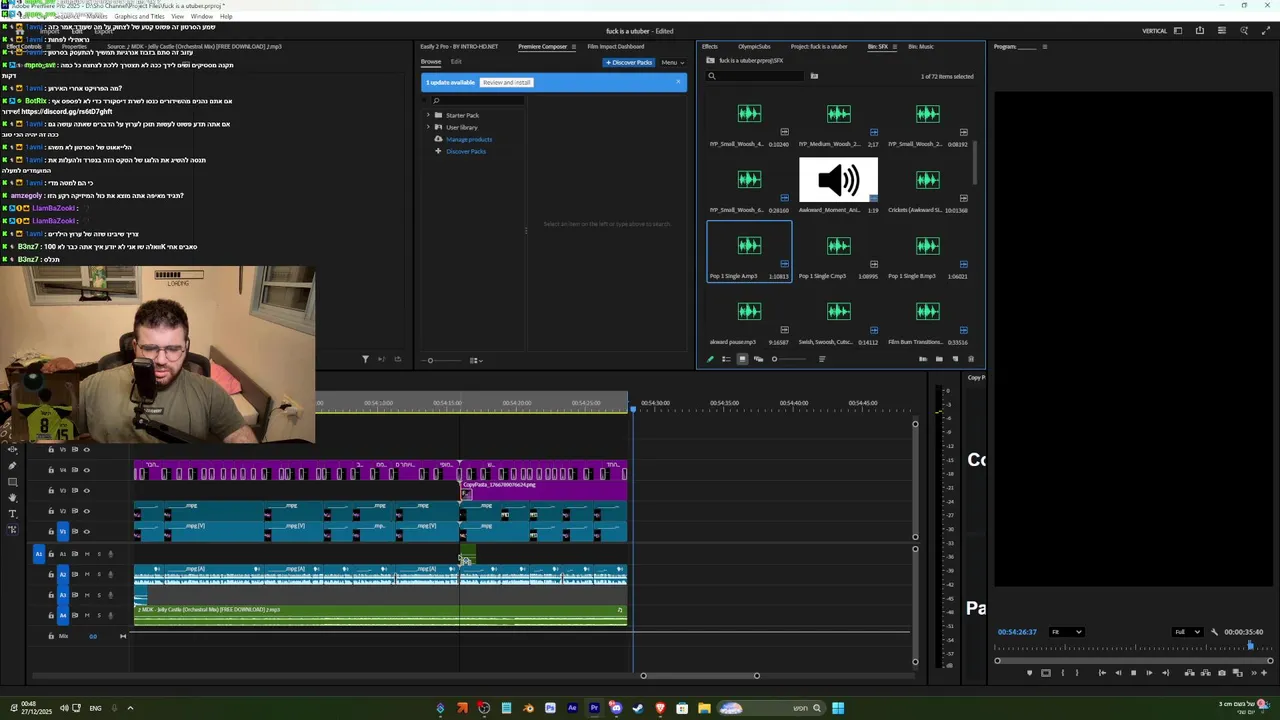1280x720 pixels.
Task: Open sort icons menu in SFX bin
Action: click(822, 359)
